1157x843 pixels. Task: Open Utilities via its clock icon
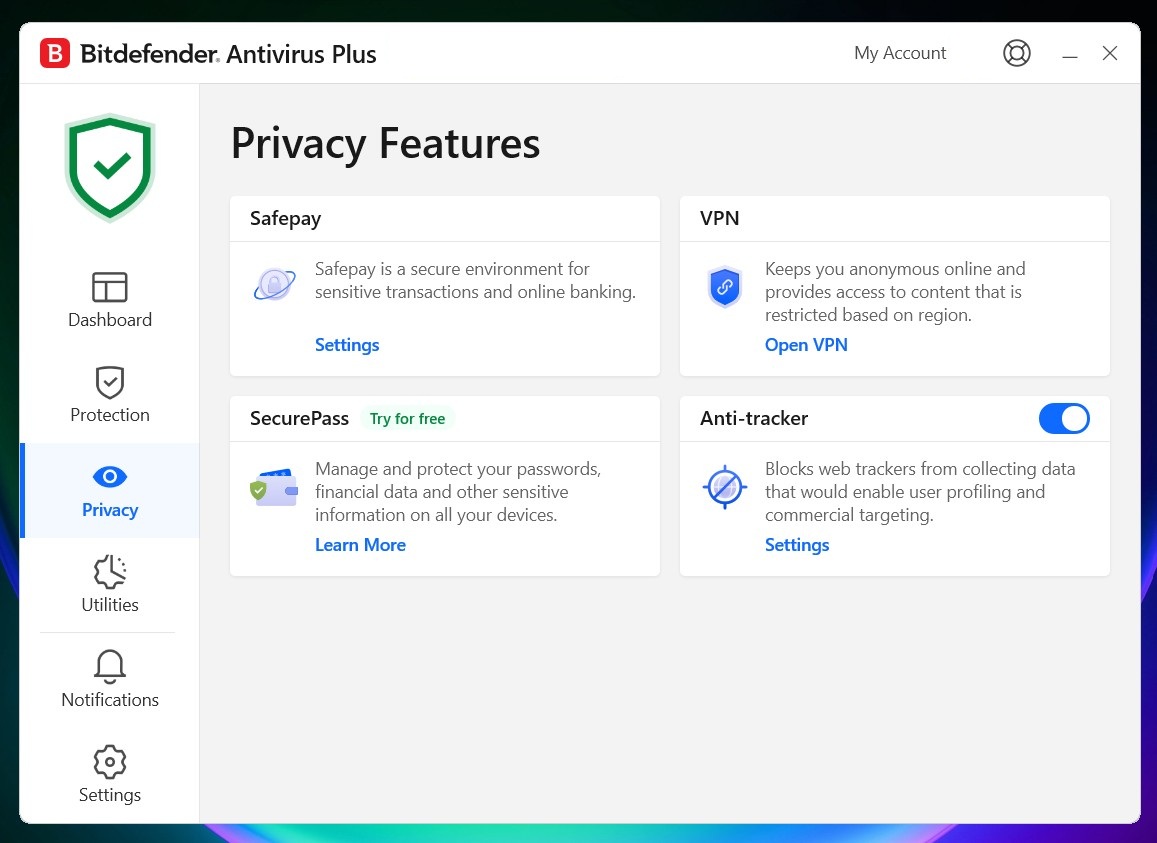[x=110, y=572]
